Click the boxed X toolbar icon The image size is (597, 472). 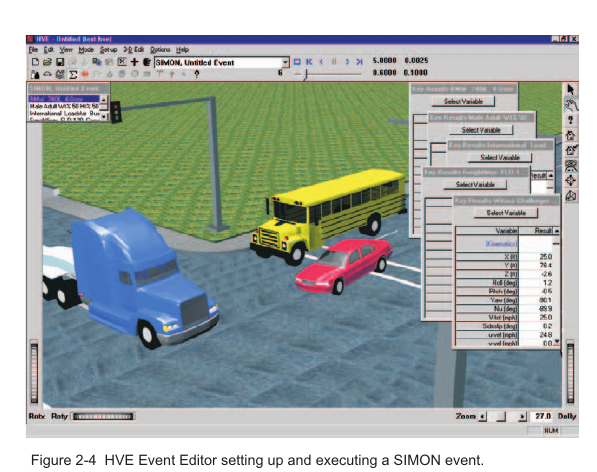(x=122, y=62)
